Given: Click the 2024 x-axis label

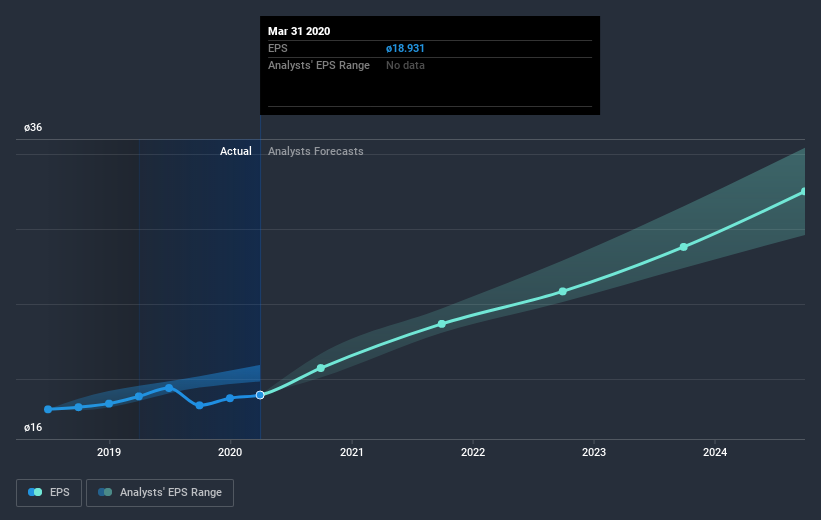Looking at the screenshot, I should 715,452.
